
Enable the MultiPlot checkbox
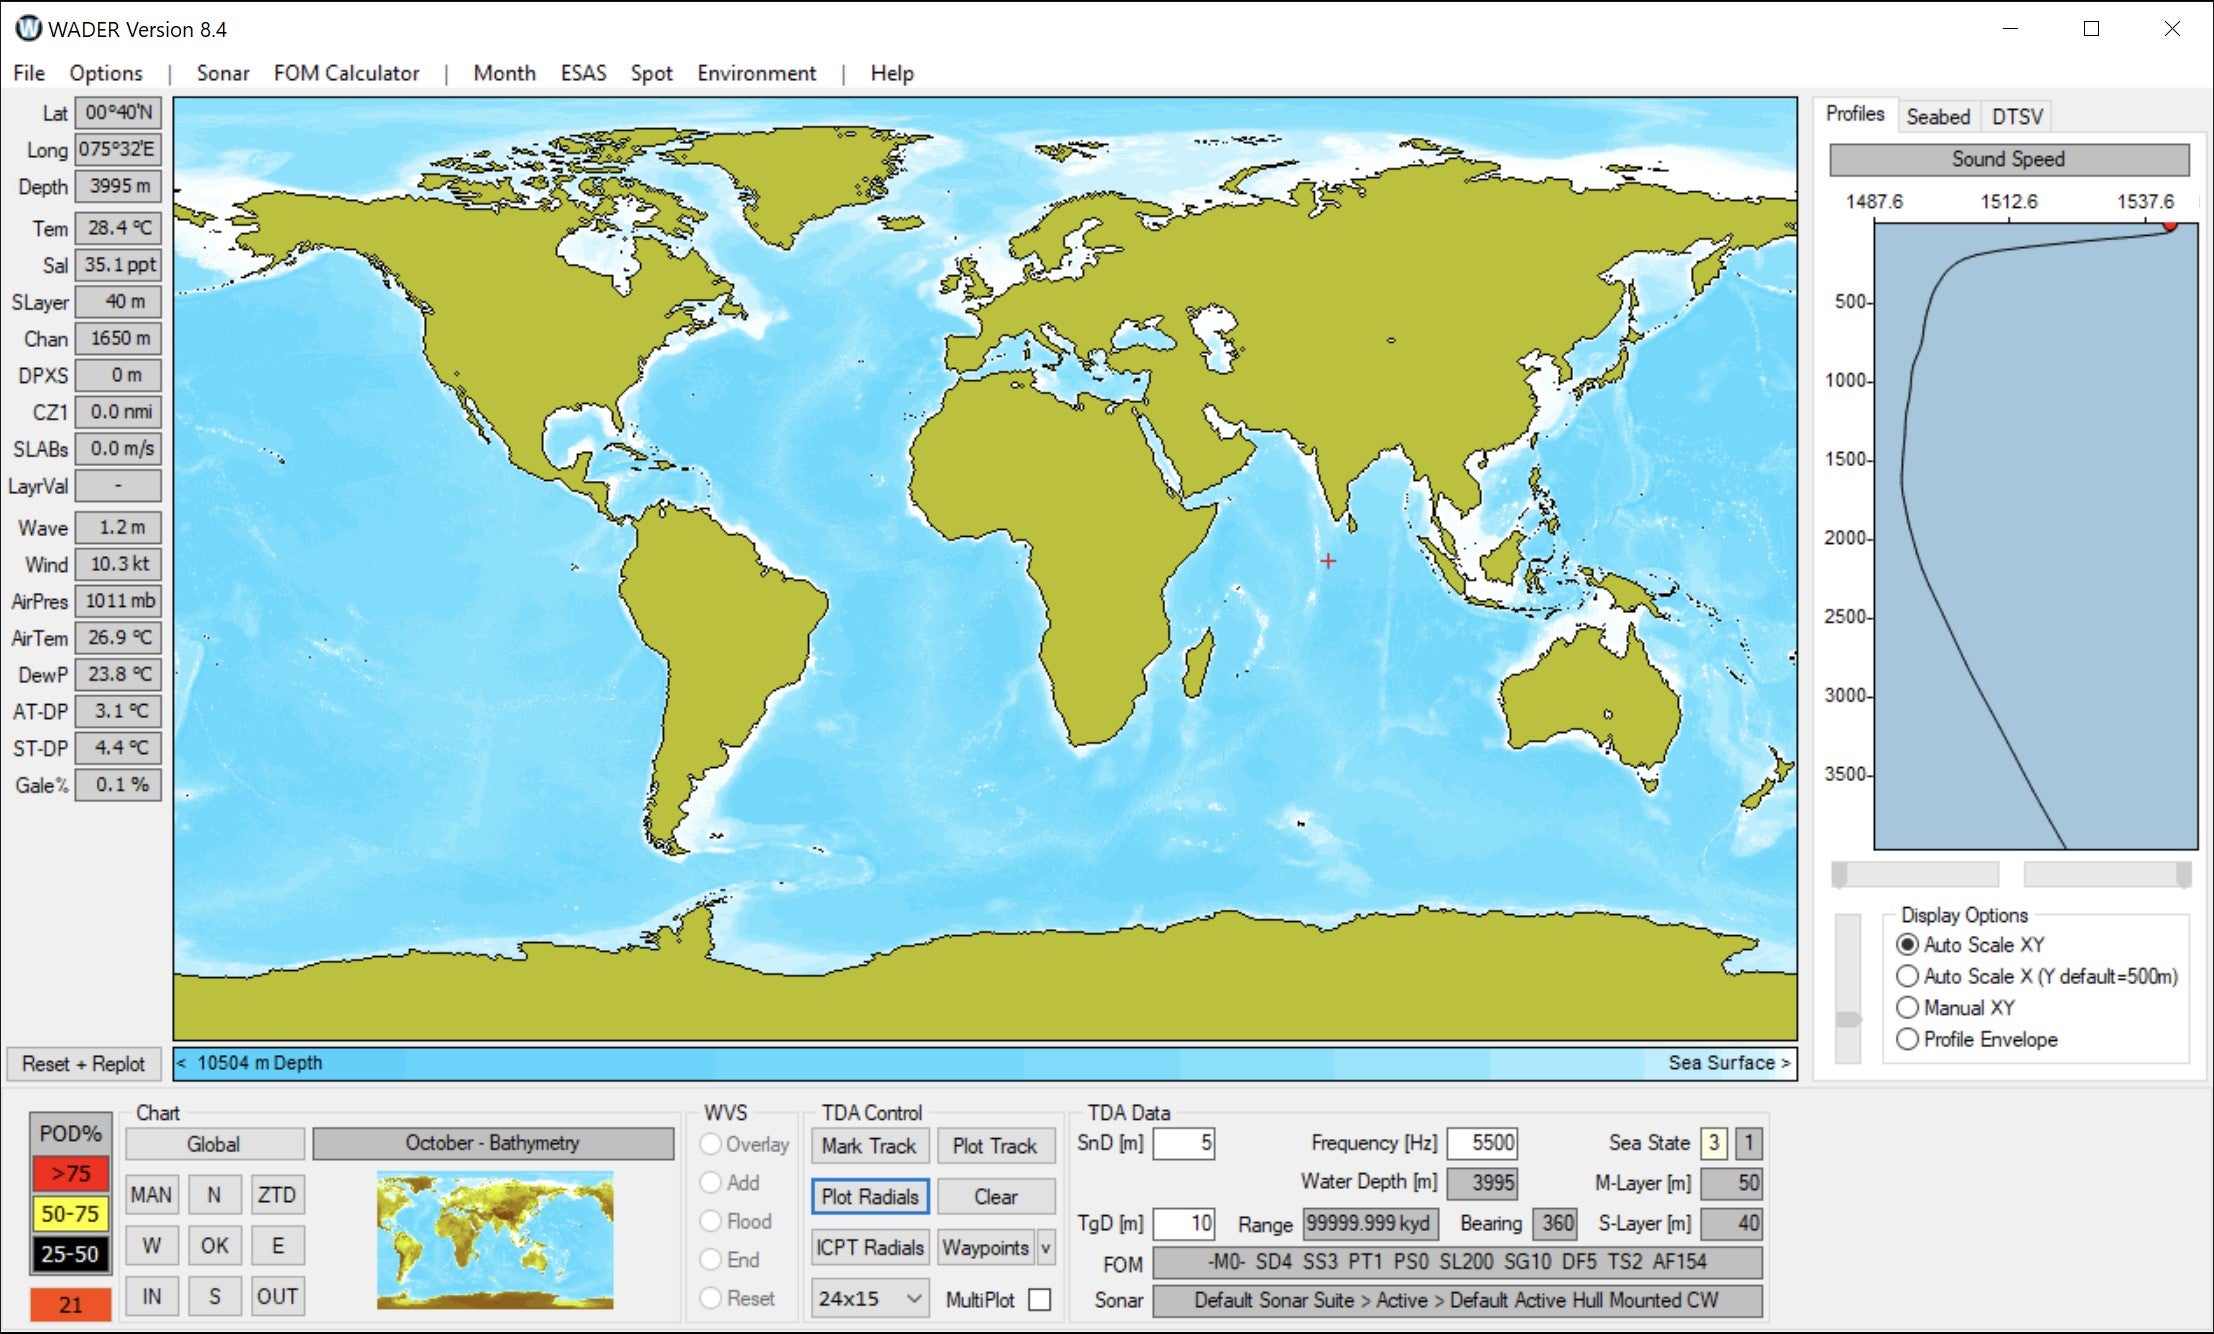(x=1040, y=1299)
